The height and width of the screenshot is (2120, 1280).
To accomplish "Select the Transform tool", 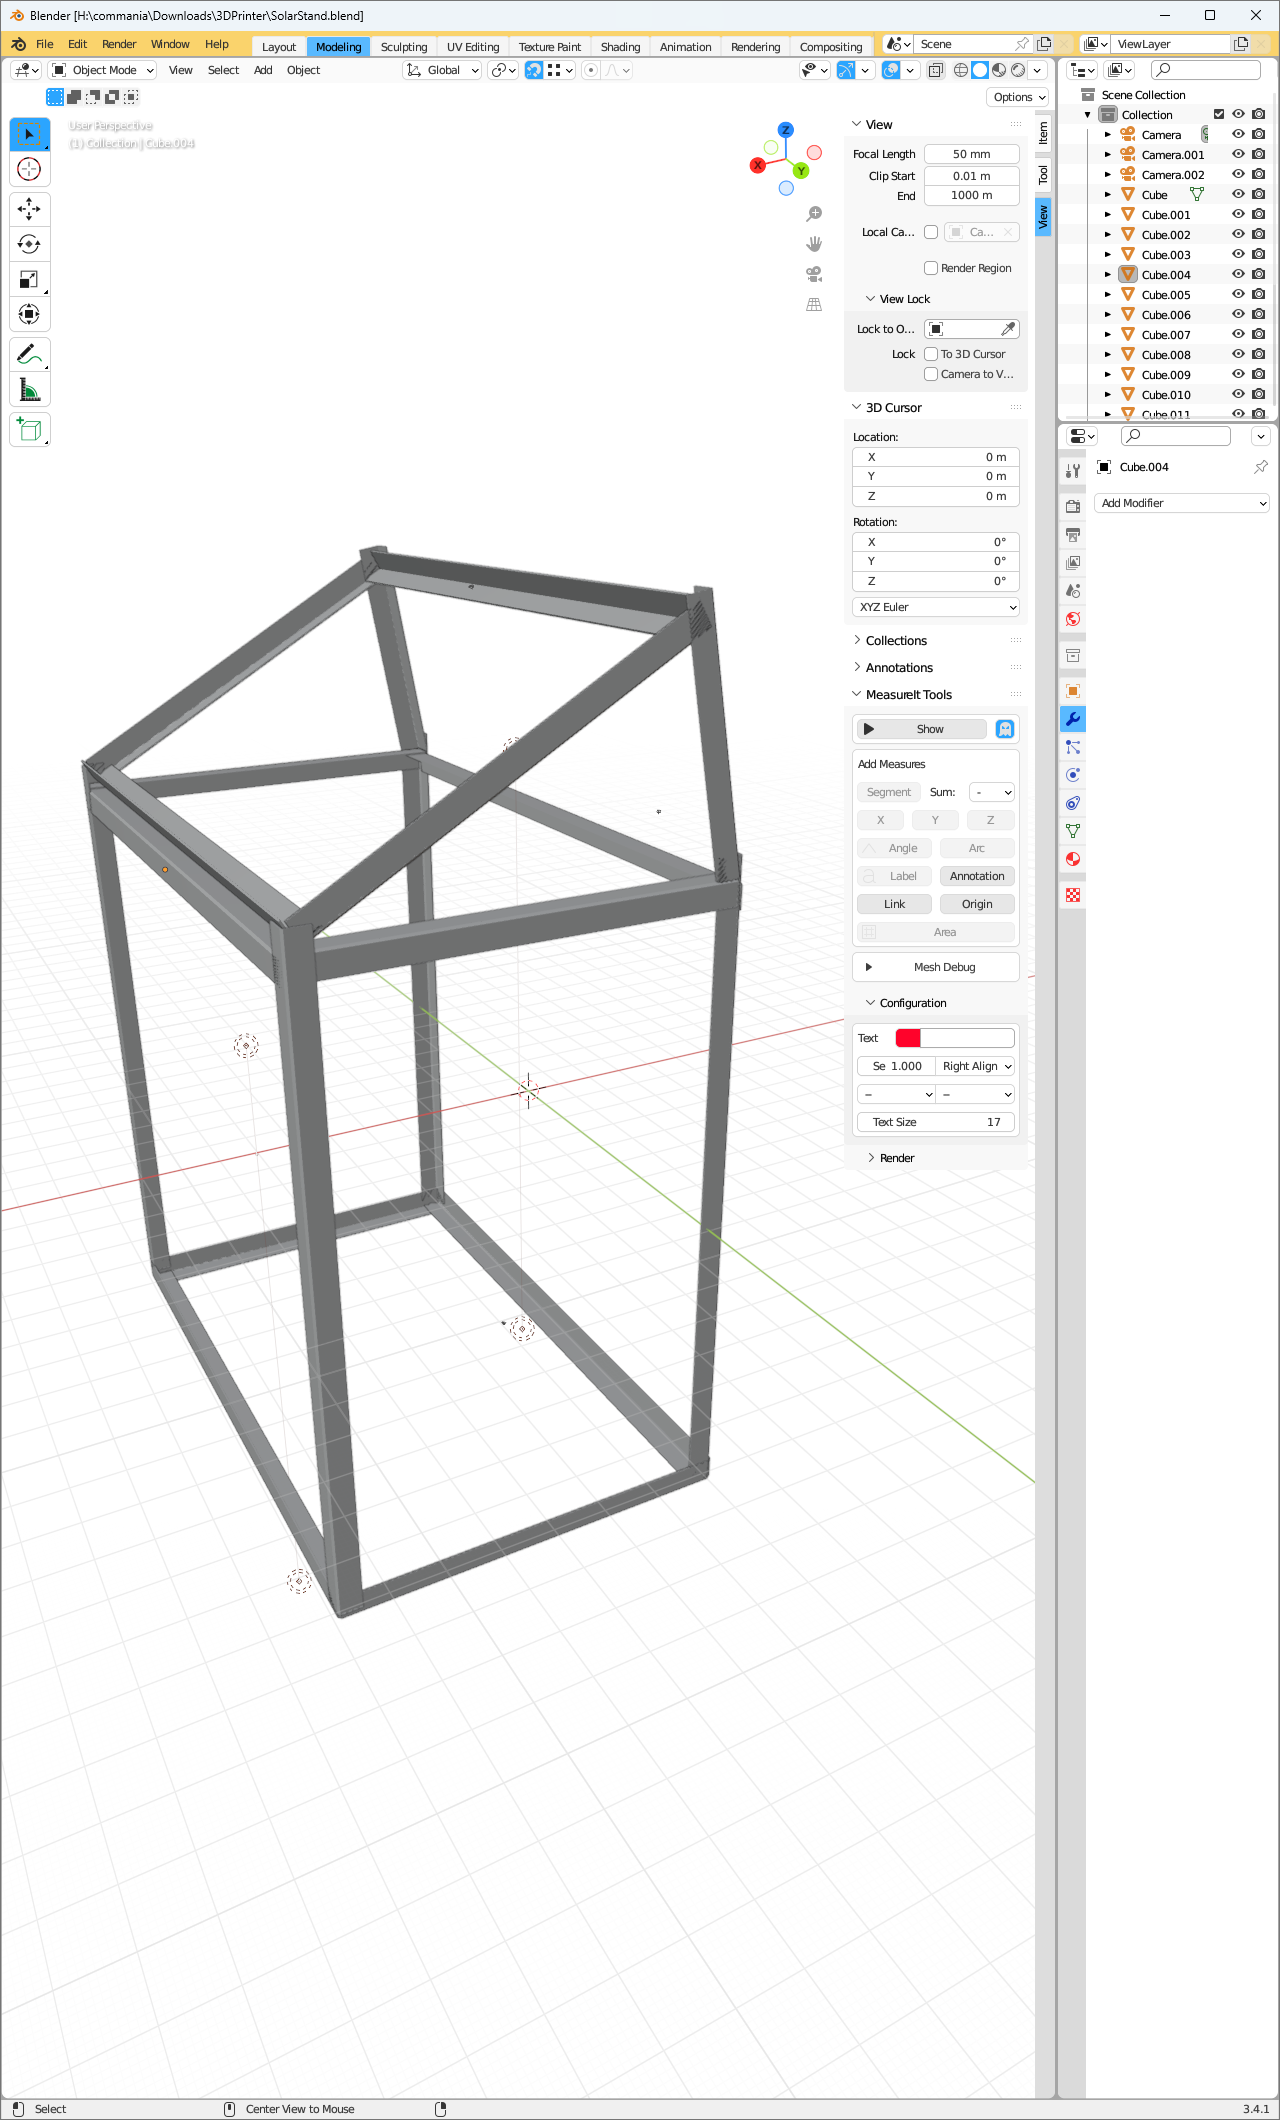I will coord(29,314).
